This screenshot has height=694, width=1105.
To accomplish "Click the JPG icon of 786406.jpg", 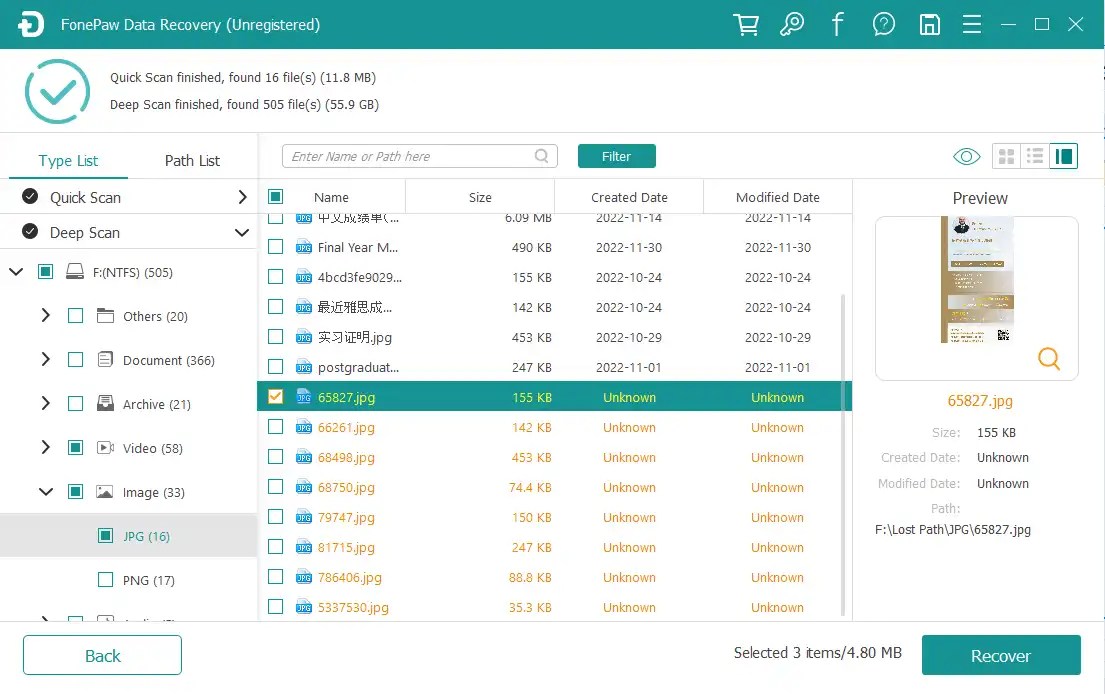I will (304, 577).
